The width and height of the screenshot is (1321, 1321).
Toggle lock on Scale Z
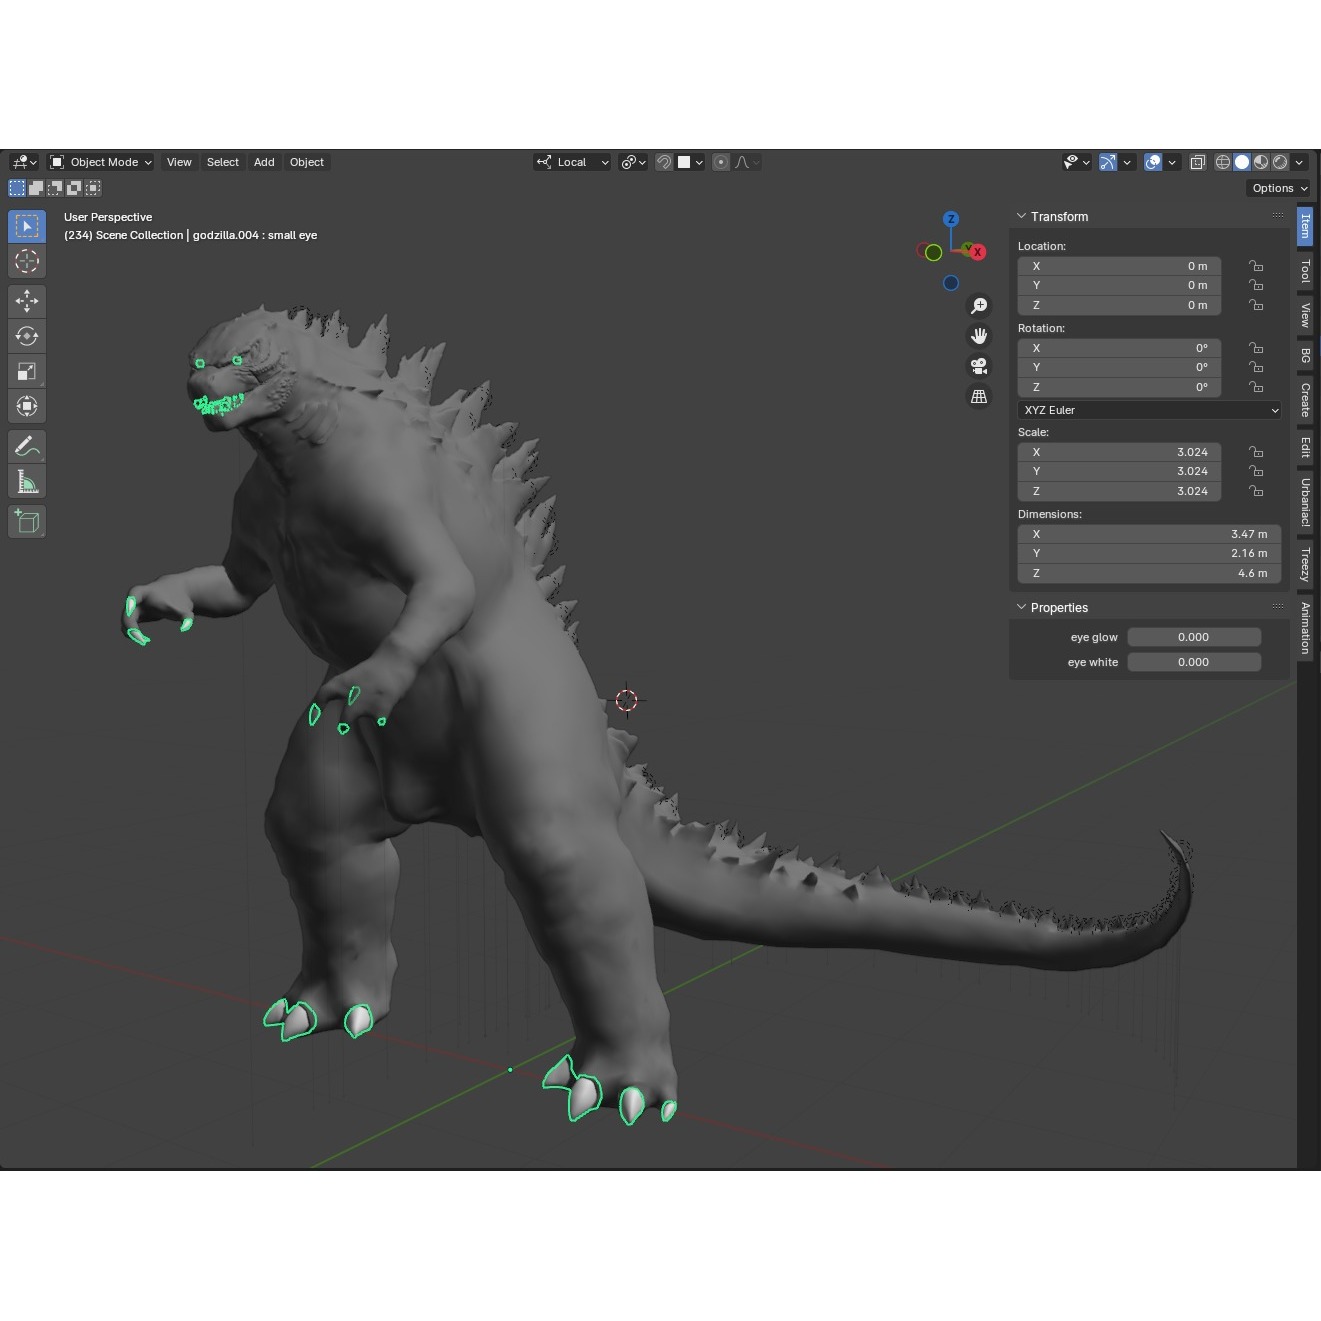(1256, 491)
